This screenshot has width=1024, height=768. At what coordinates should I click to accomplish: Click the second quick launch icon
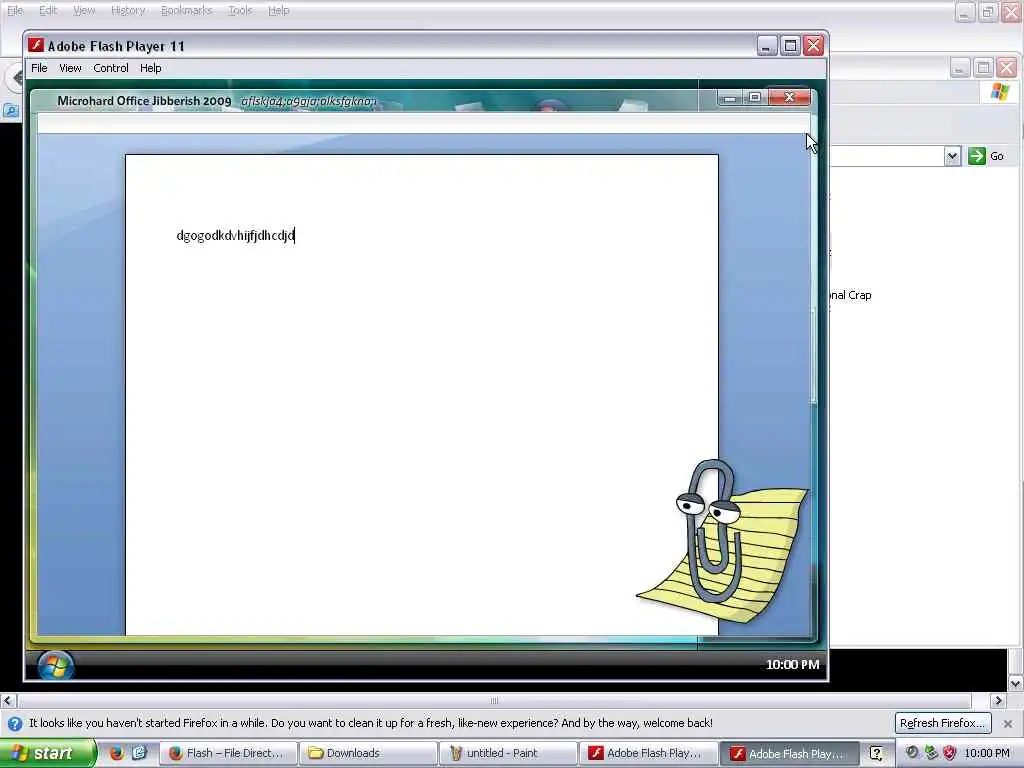pyautogui.click(x=139, y=753)
